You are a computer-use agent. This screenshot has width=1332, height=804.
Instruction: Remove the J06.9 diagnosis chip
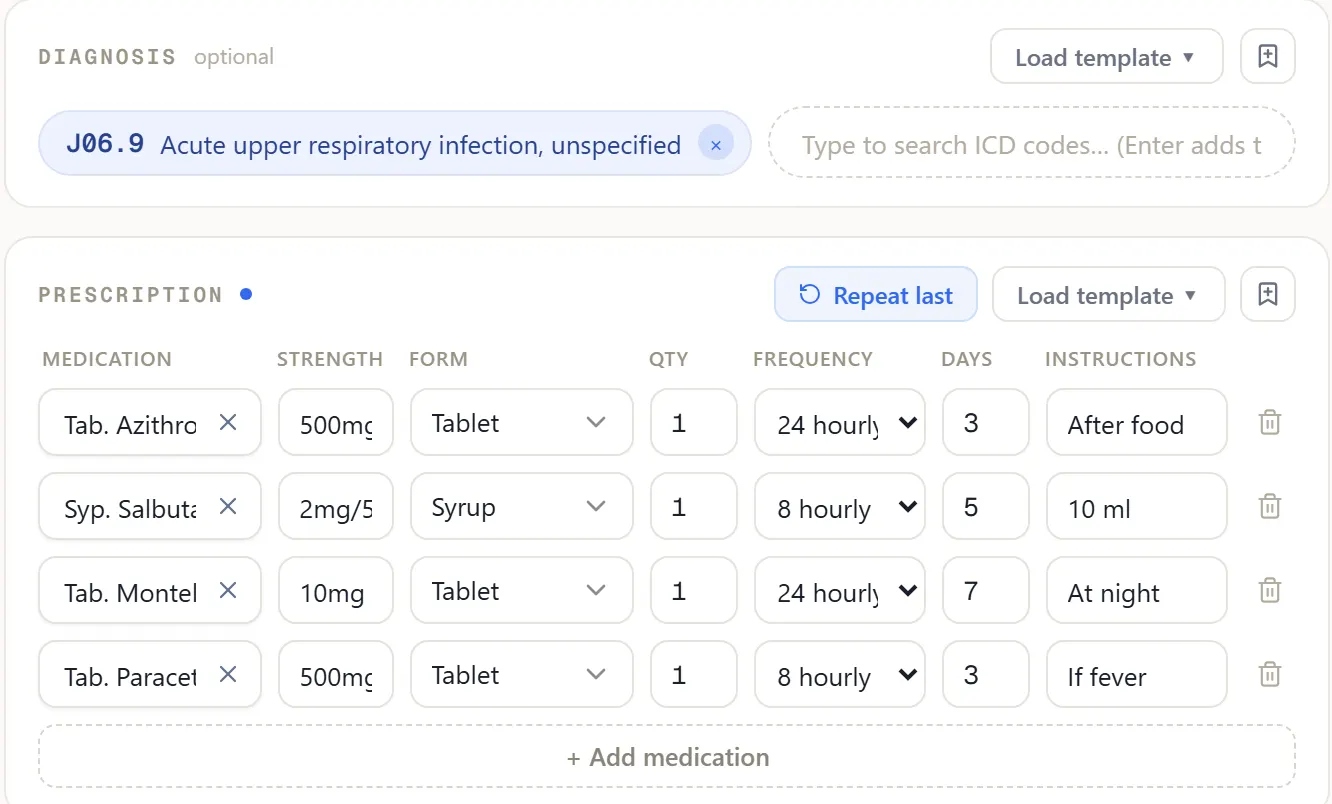click(x=715, y=144)
